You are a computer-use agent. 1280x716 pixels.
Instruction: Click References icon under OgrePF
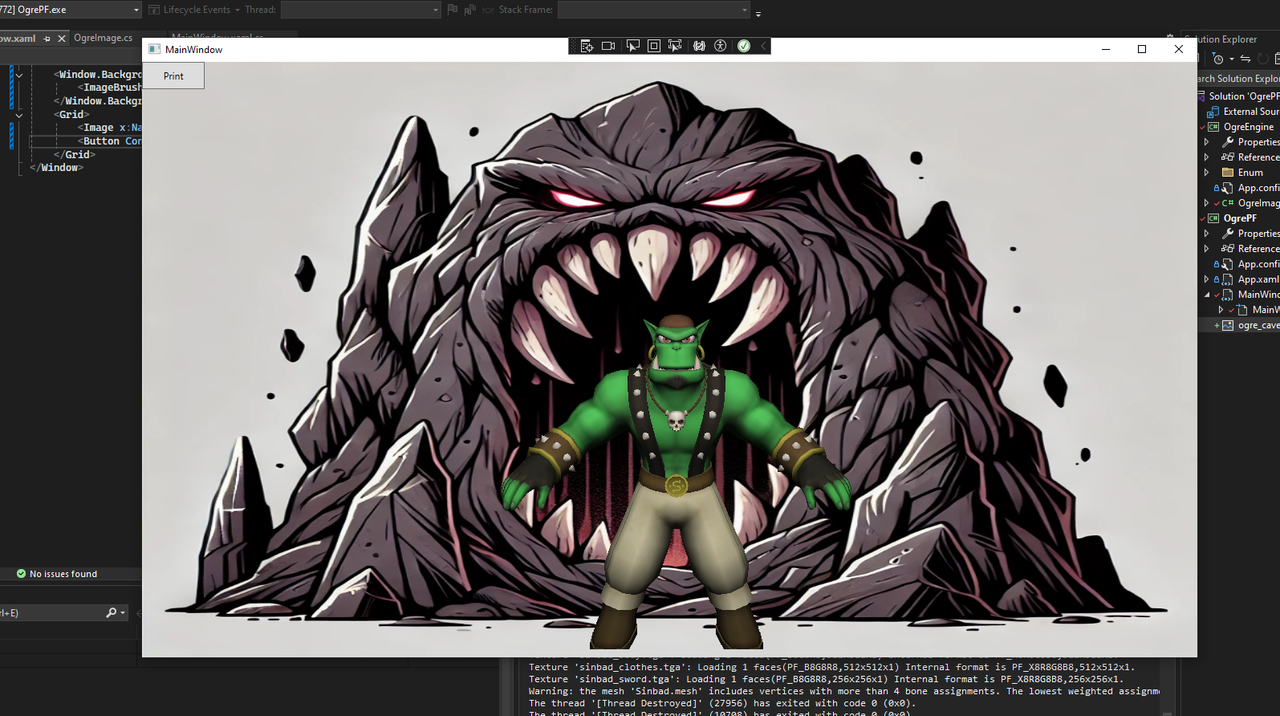[1227, 248]
